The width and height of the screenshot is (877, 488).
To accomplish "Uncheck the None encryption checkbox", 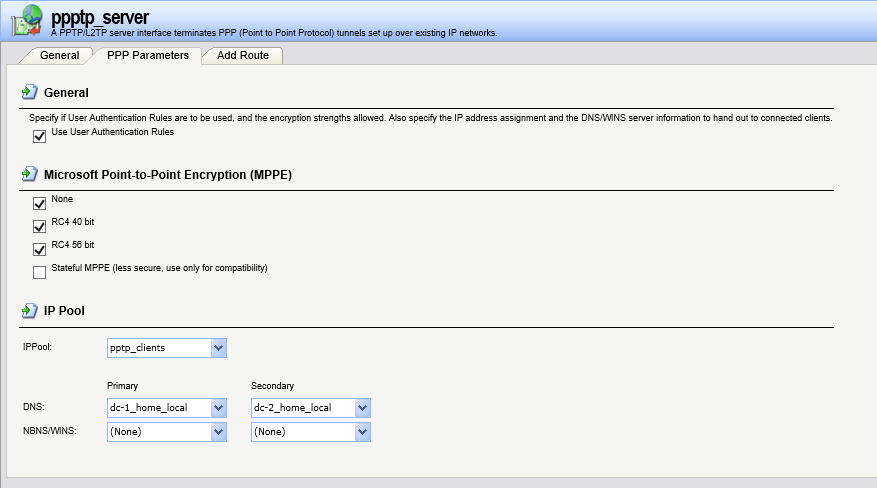I will (x=40, y=204).
